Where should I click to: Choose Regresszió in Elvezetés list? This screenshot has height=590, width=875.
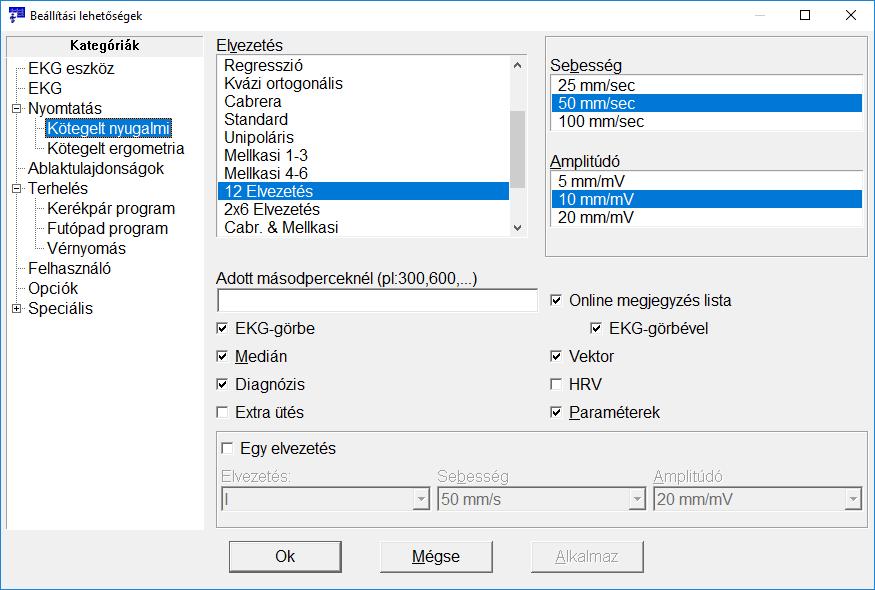click(363, 65)
